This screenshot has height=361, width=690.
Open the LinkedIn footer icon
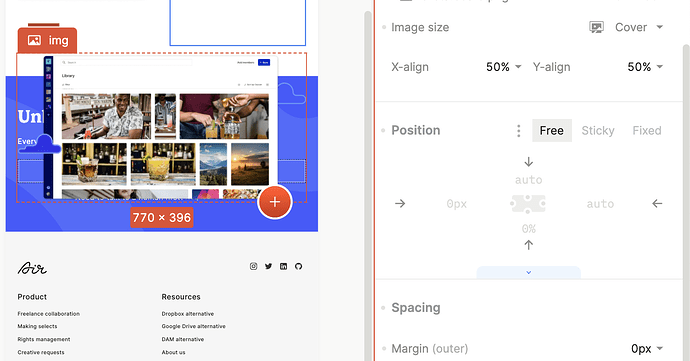283,266
